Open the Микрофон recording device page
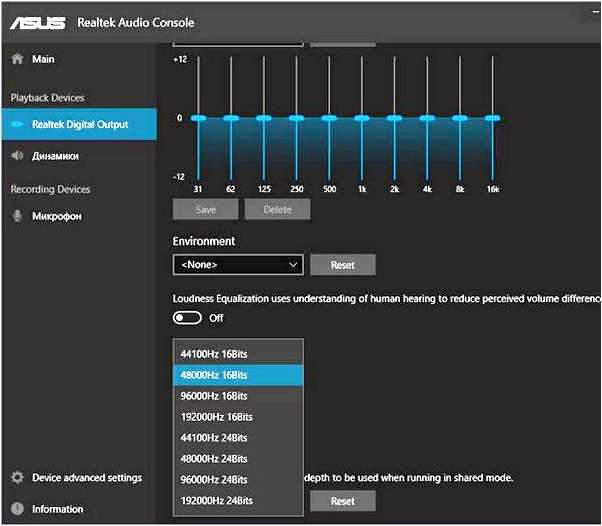Screen dimensions: 602x526 coord(79,216)
